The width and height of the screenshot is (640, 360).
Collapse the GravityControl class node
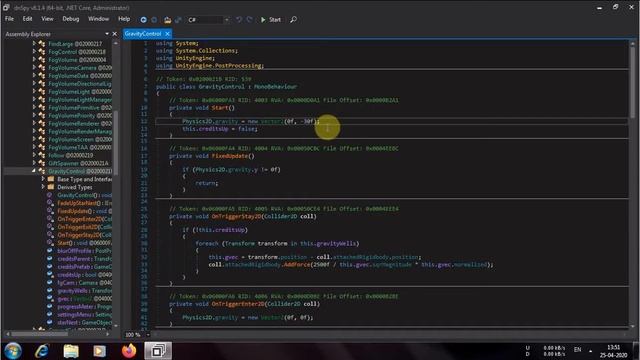tap(34, 171)
